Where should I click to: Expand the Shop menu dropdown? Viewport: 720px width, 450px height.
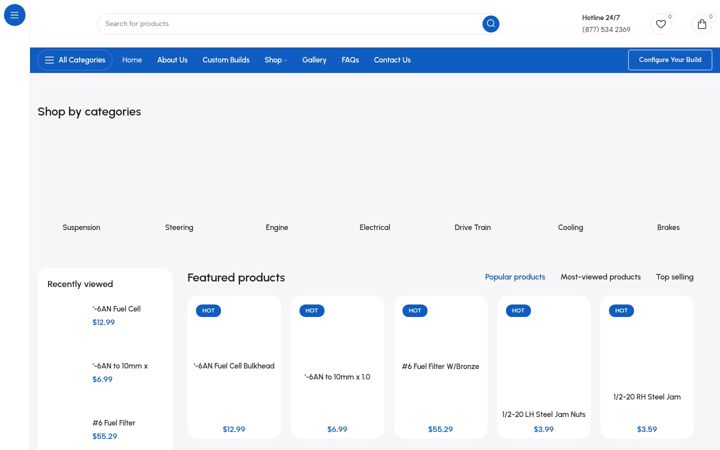276,60
